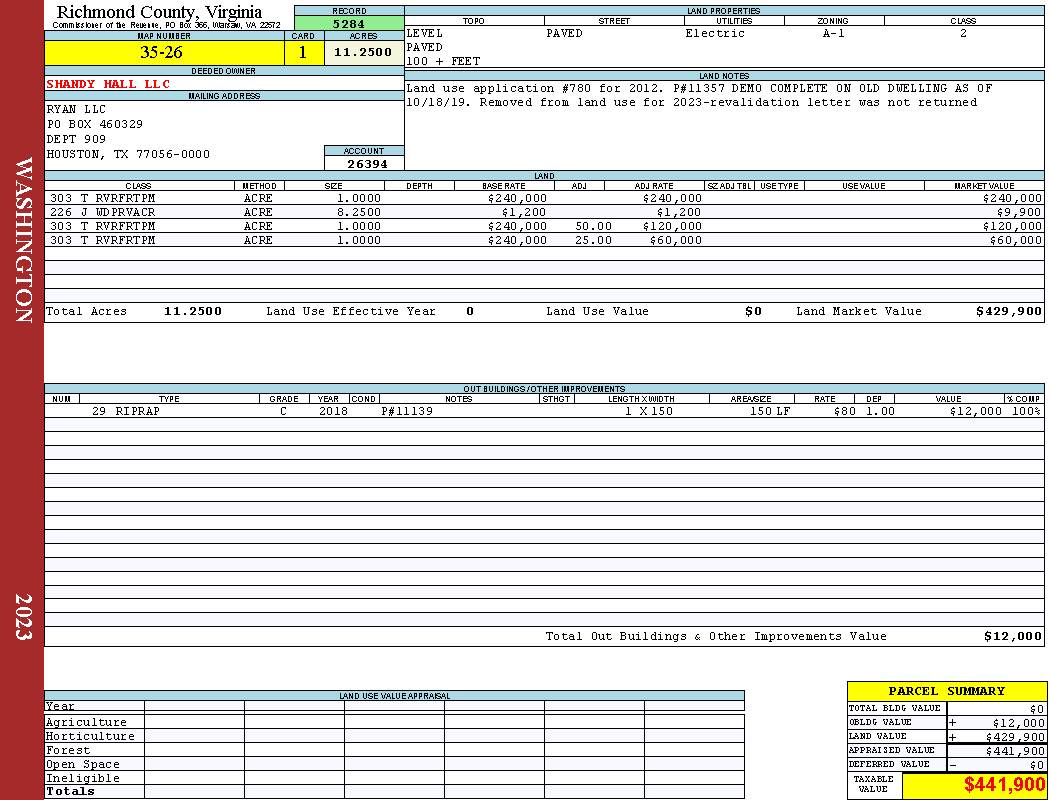Image resolution: width=1050 pixels, height=800 pixels.
Task: Select area size 150 LF
Action: (770, 411)
